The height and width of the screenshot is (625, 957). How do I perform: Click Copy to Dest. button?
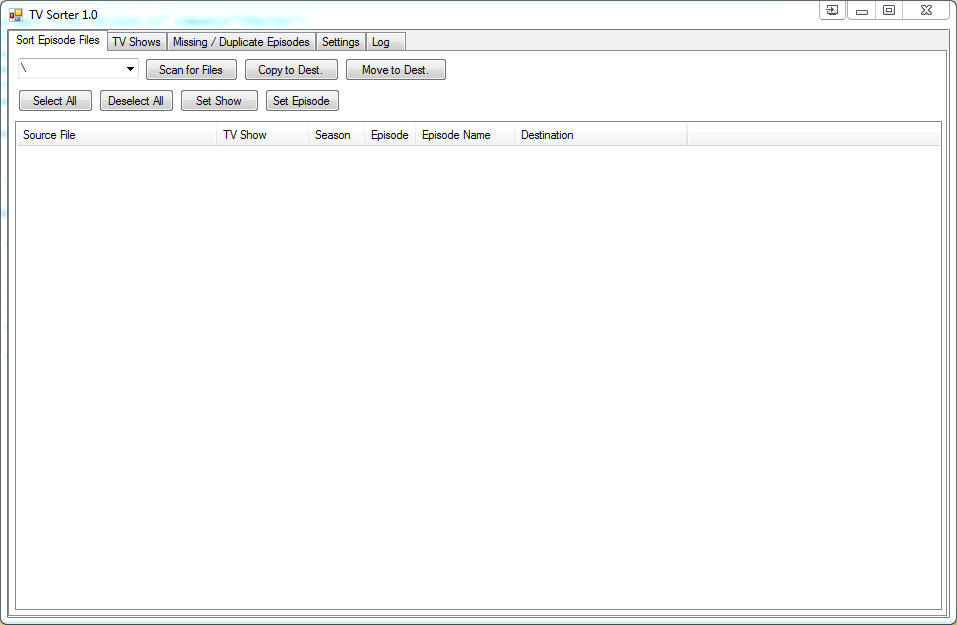point(291,70)
